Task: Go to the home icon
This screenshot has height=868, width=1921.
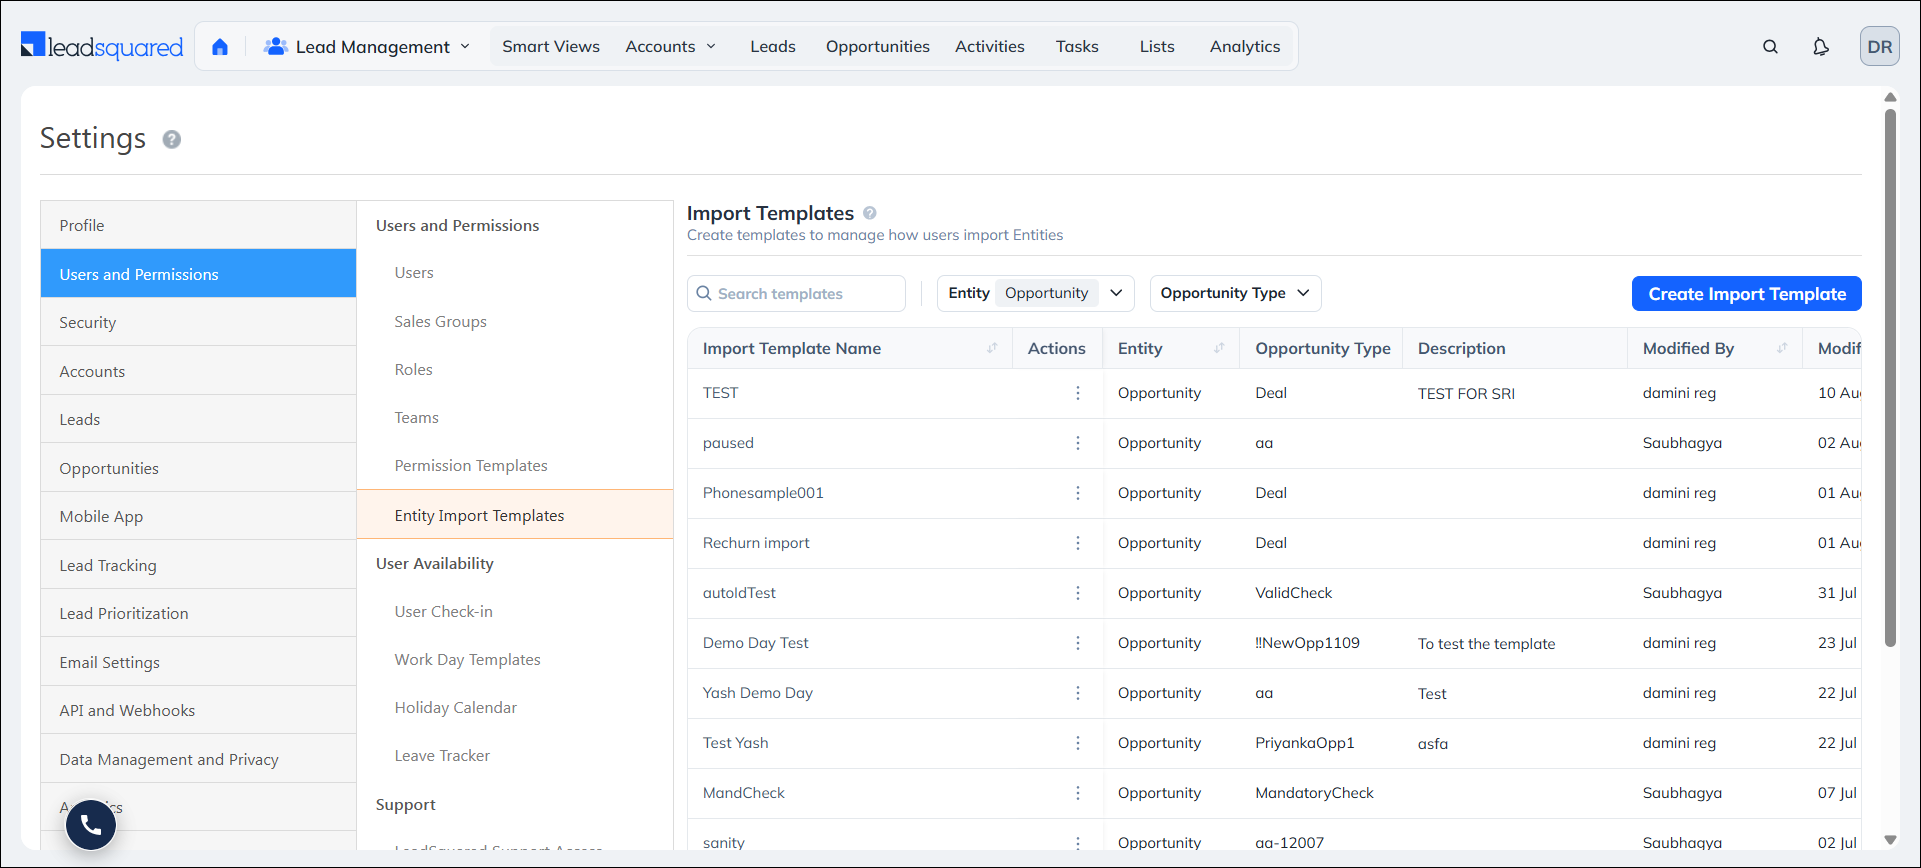Action: tap(220, 47)
